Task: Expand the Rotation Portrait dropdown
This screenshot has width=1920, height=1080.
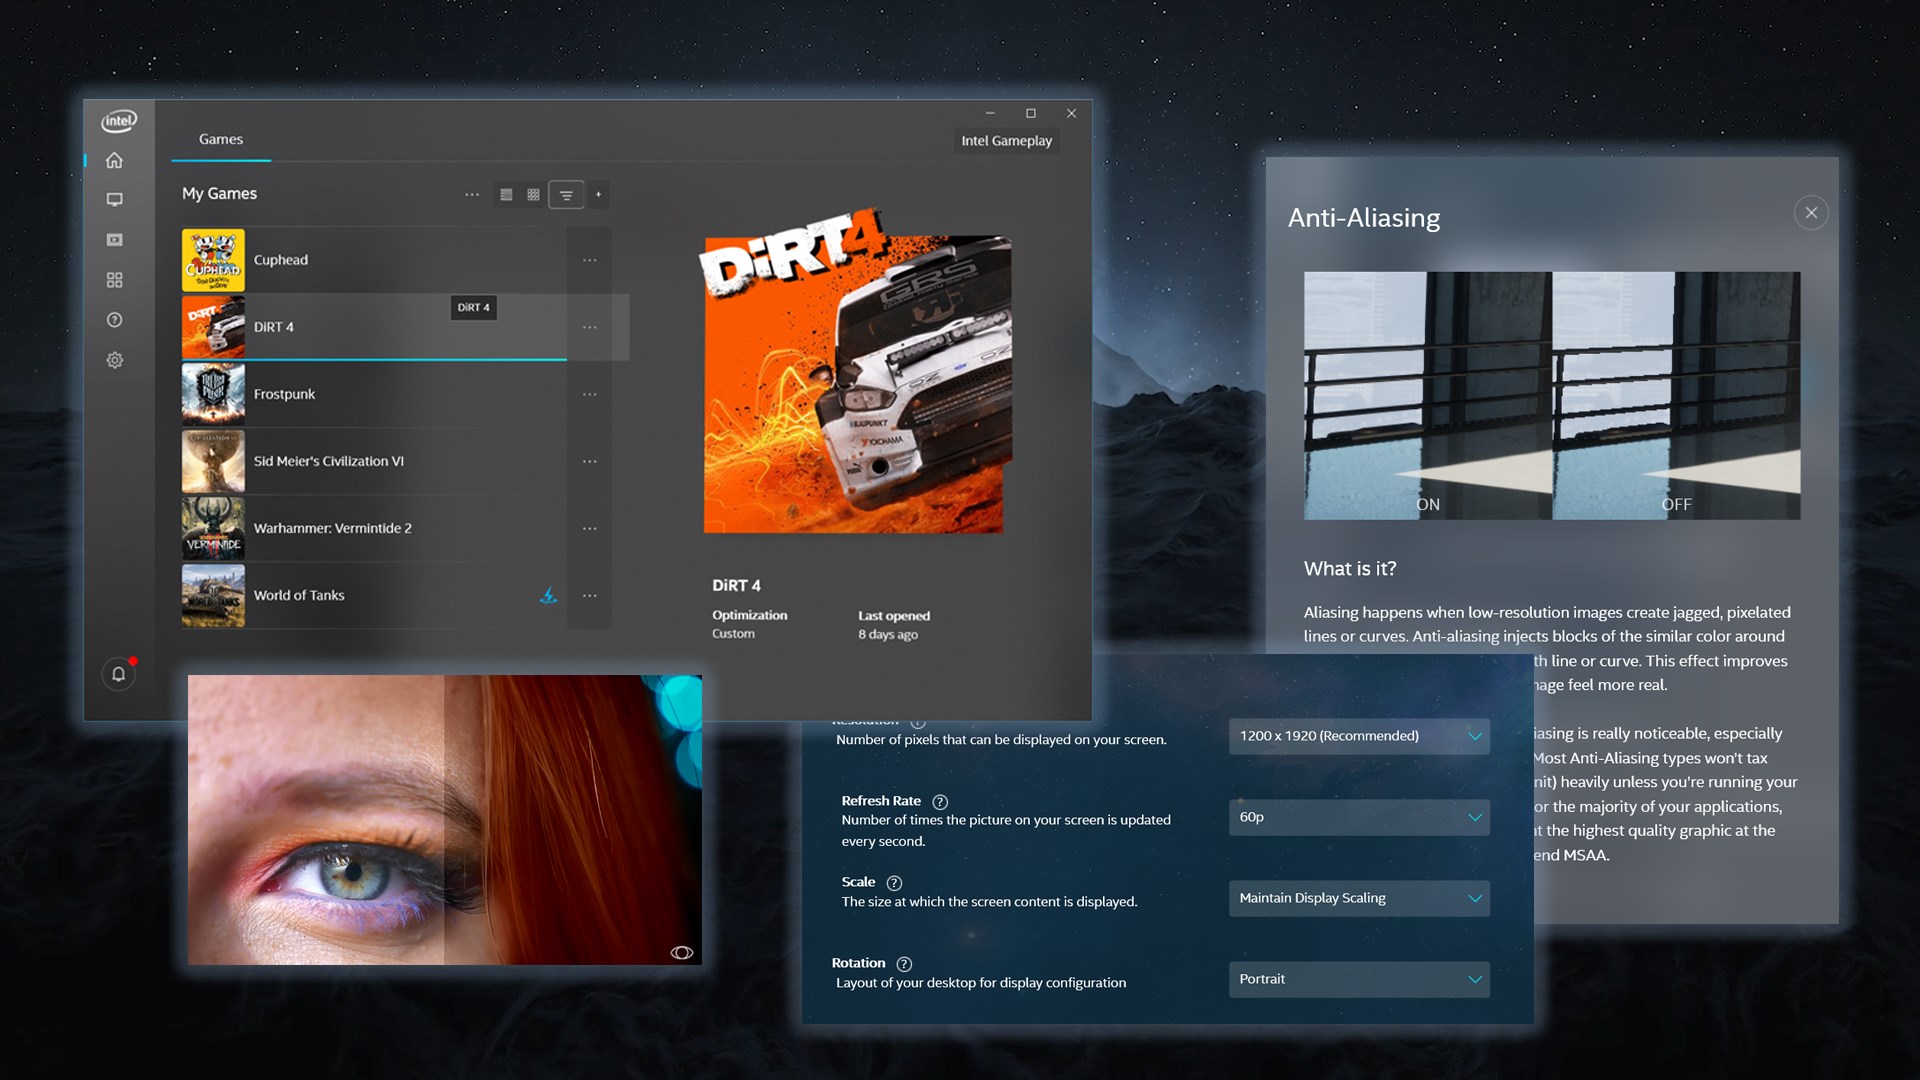Action: [1359, 979]
